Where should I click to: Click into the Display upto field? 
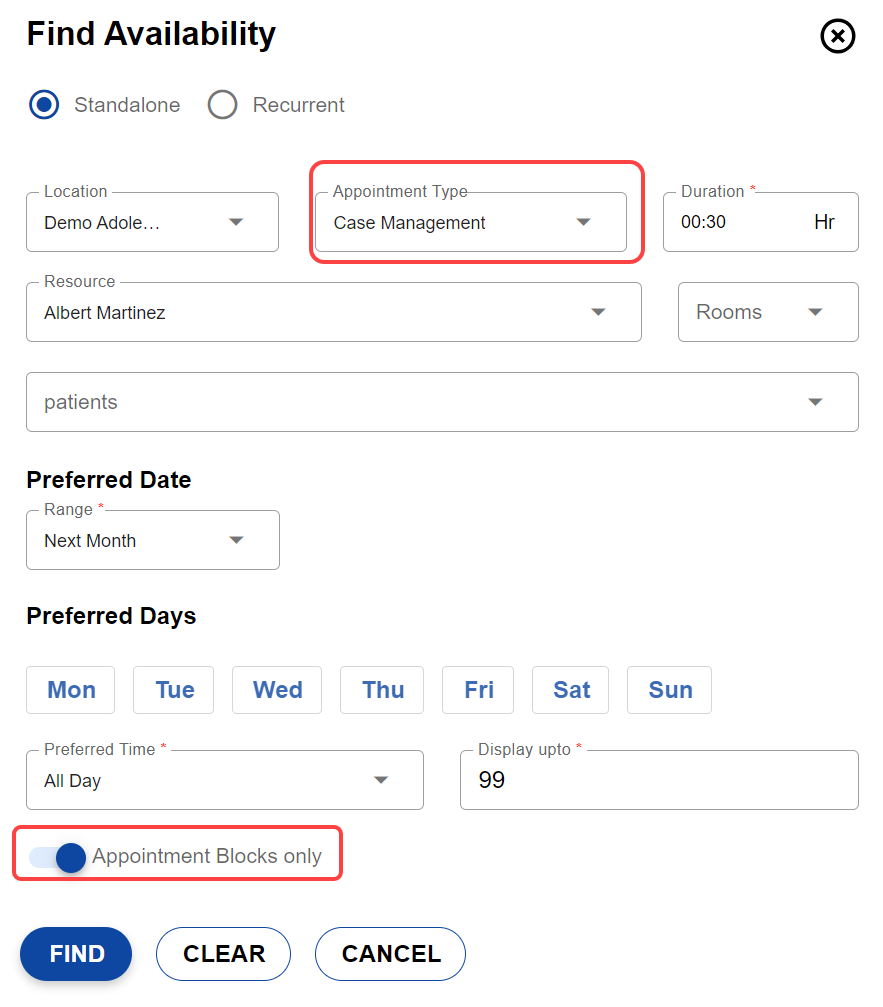click(658, 780)
